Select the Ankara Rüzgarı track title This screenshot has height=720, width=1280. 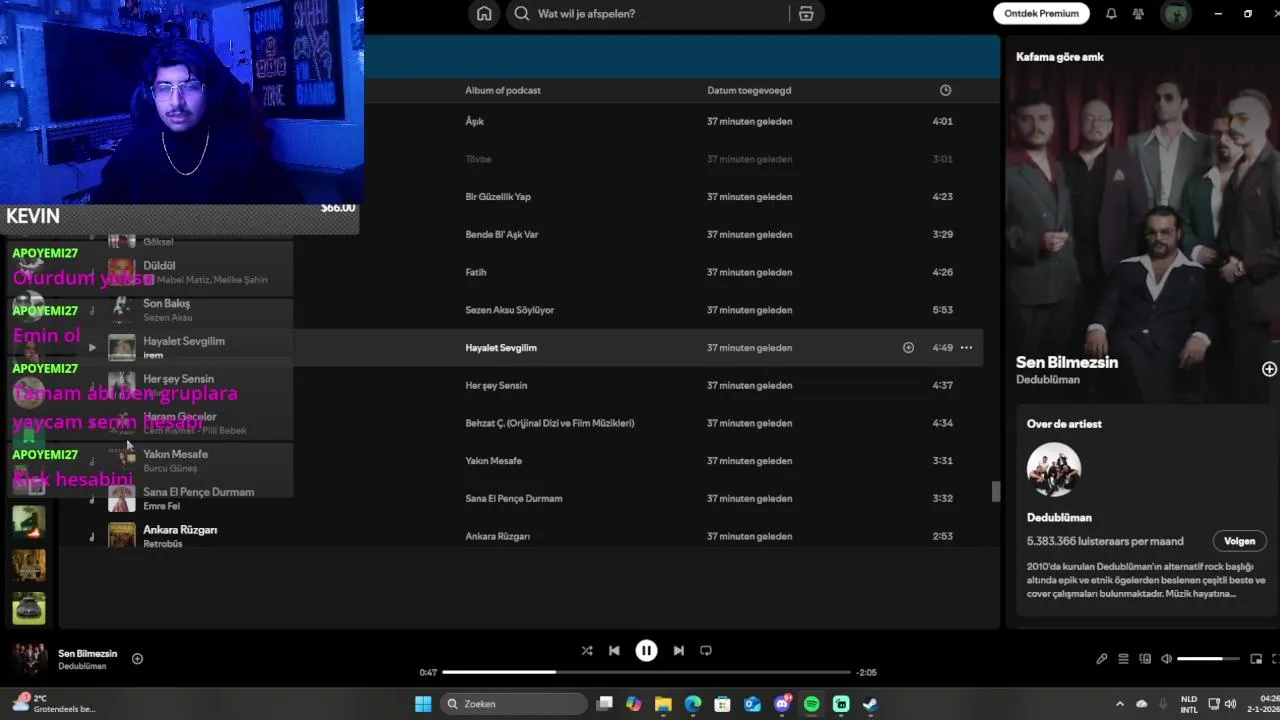[x=180, y=530]
